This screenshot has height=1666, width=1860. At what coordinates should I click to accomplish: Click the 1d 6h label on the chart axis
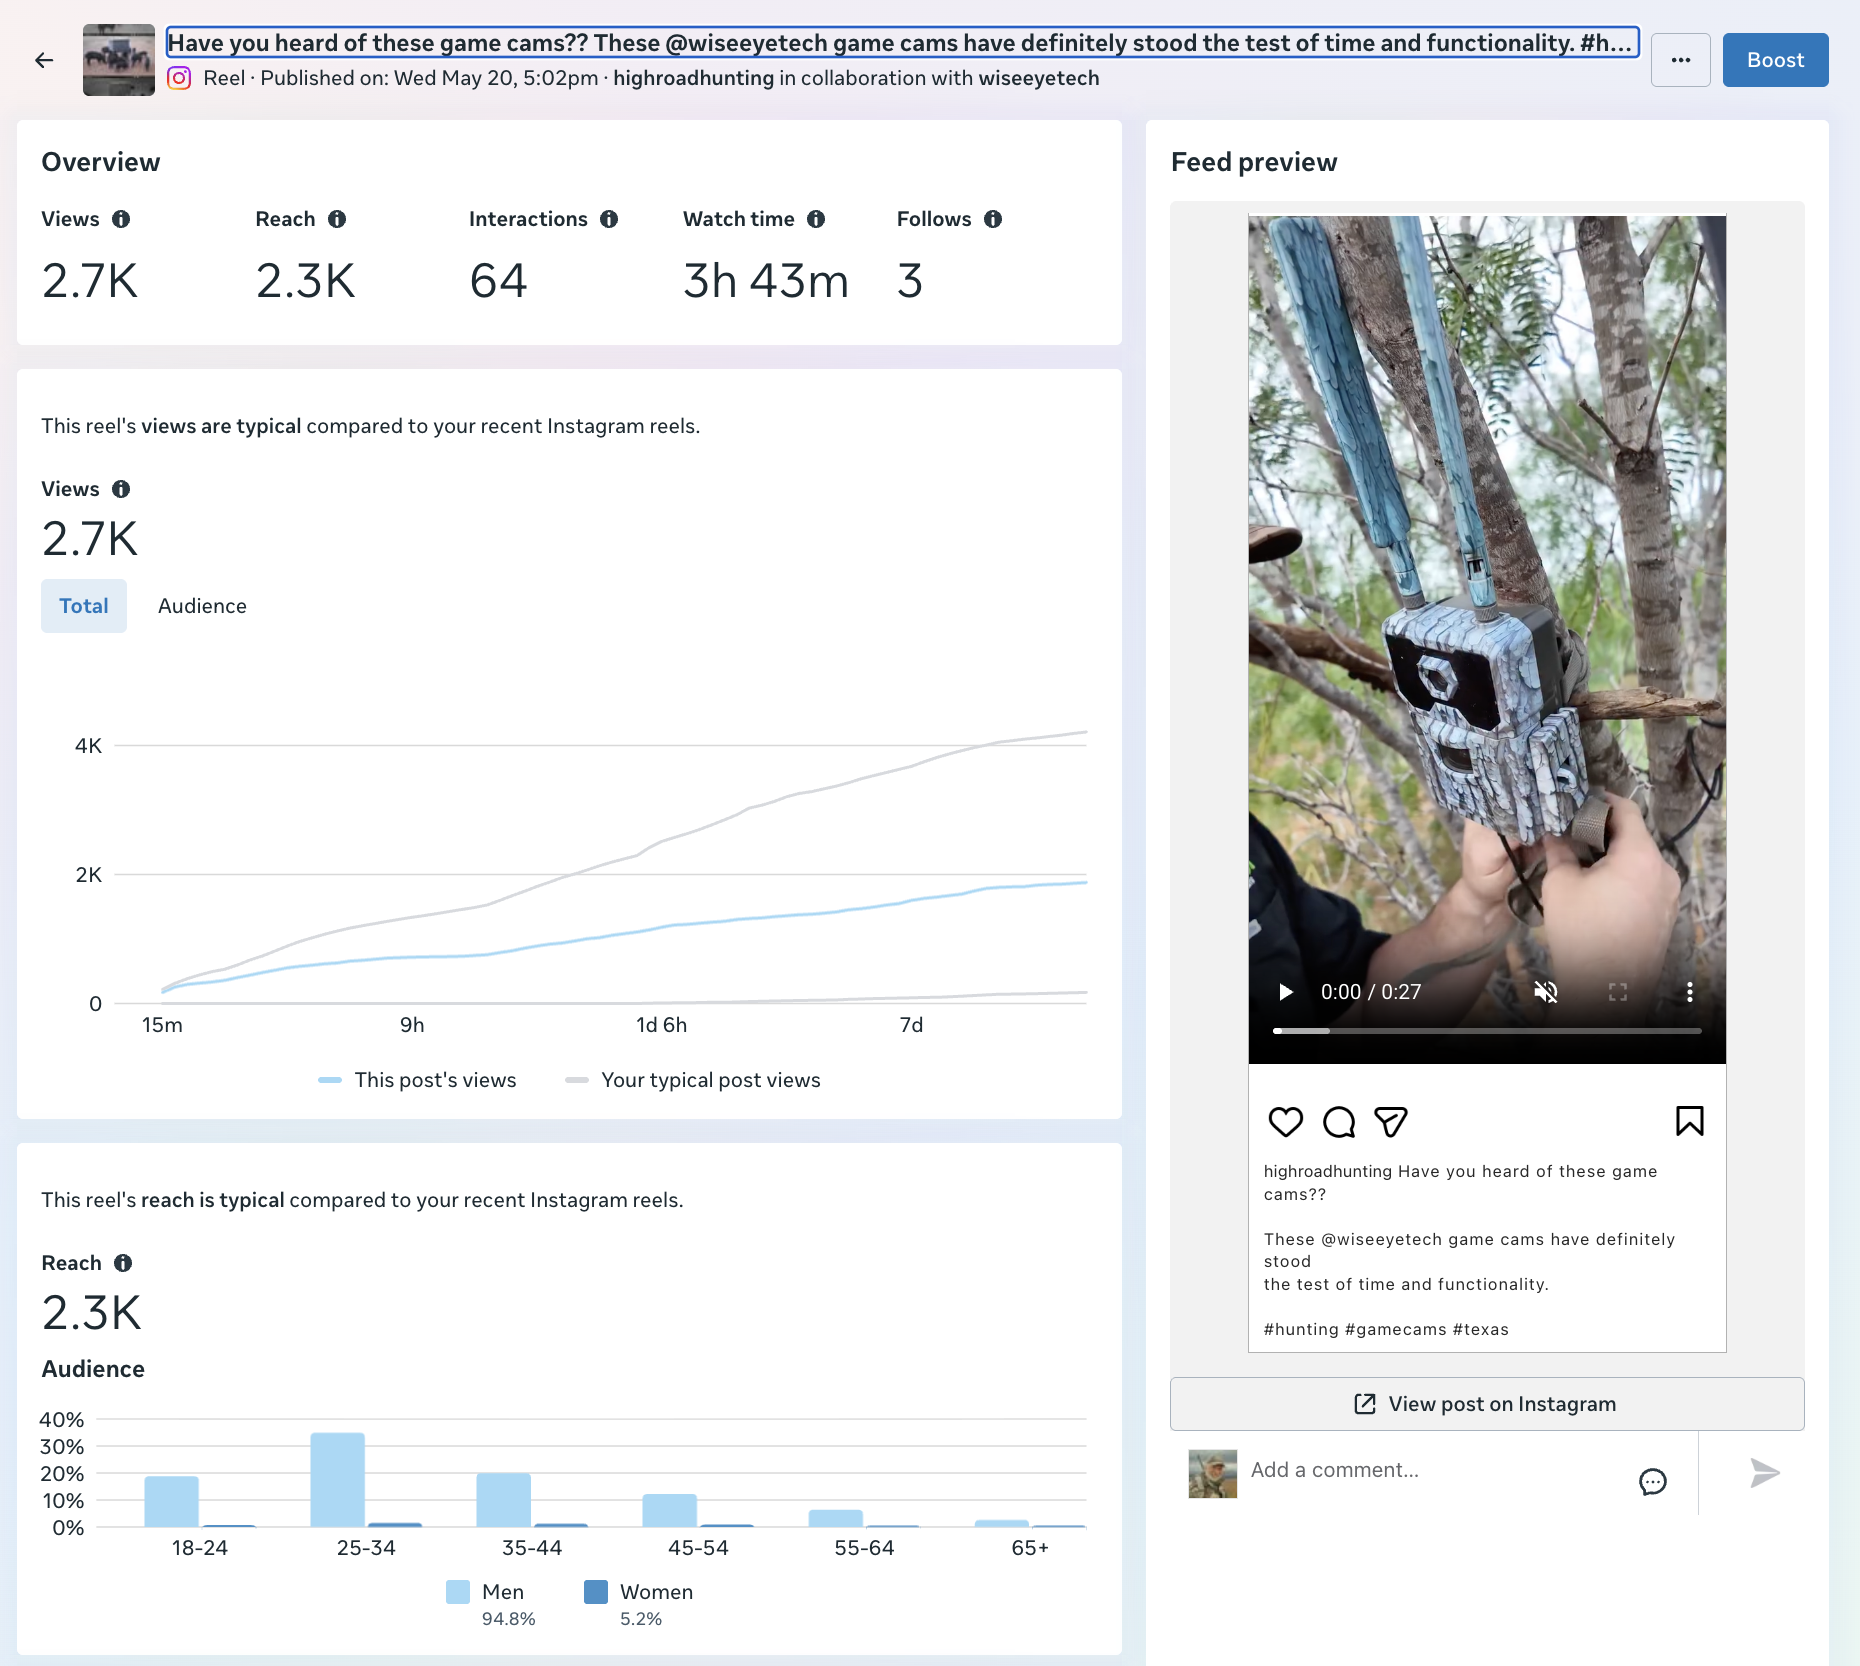click(x=662, y=1025)
